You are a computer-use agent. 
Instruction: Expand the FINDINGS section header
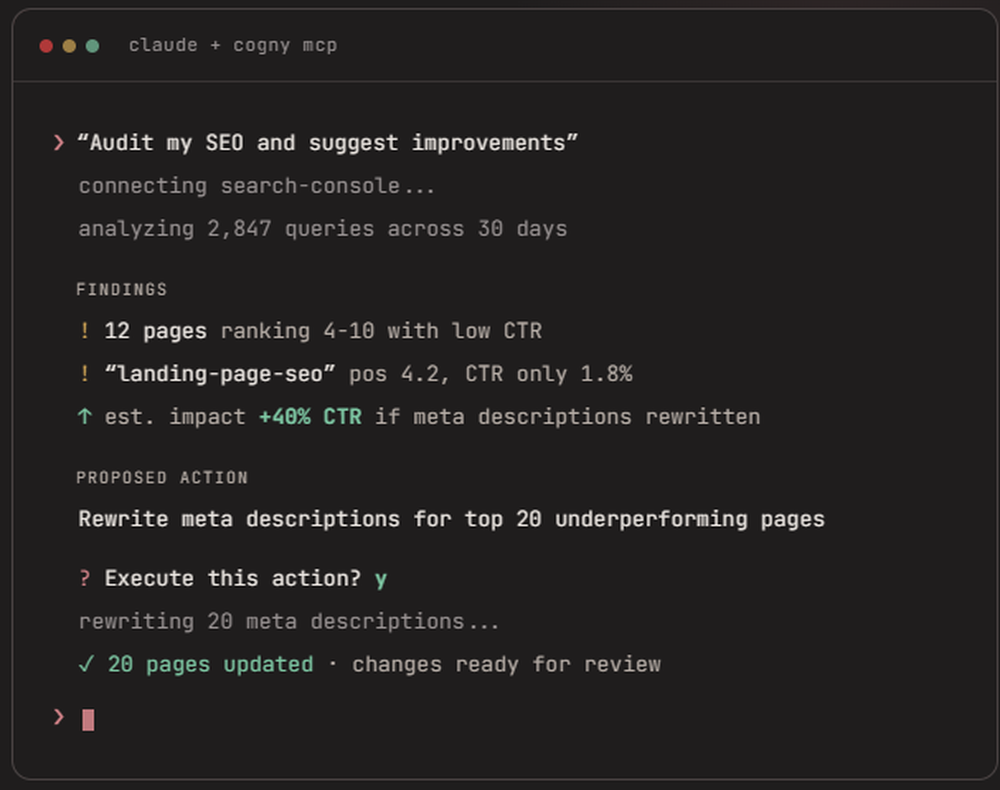click(x=122, y=289)
